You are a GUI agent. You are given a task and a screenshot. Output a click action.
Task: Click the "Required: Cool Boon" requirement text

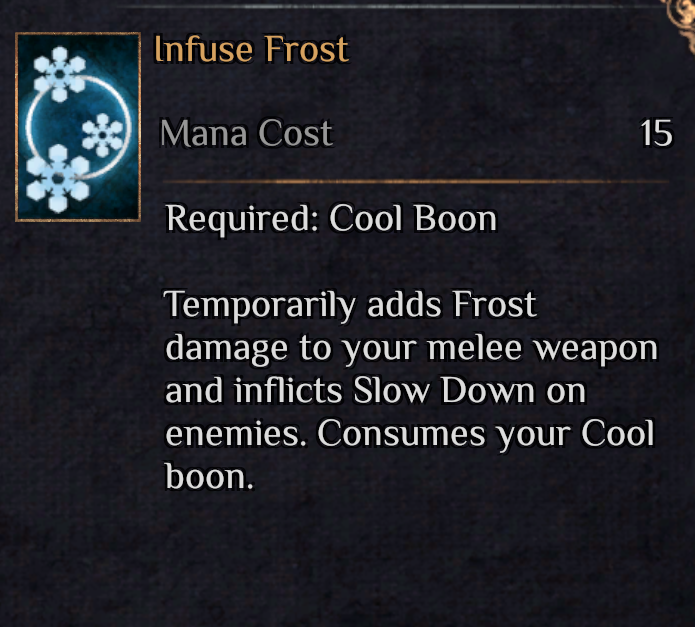[x=331, y=218]
